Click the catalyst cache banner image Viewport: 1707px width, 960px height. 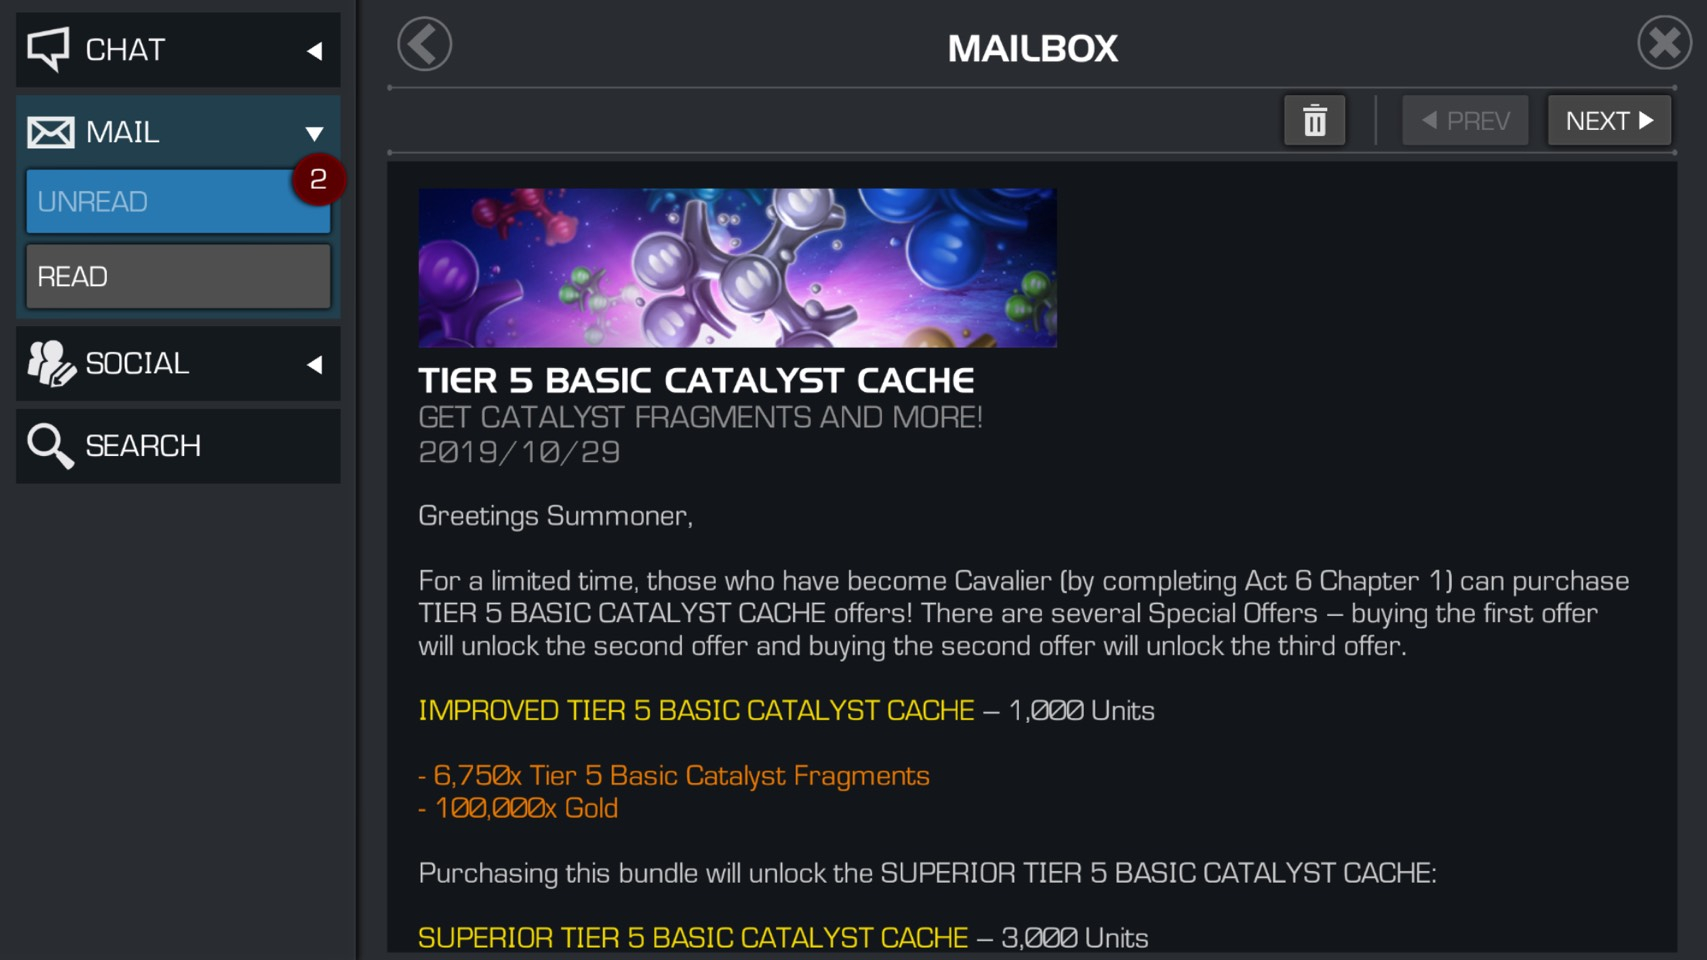point(737,268)
